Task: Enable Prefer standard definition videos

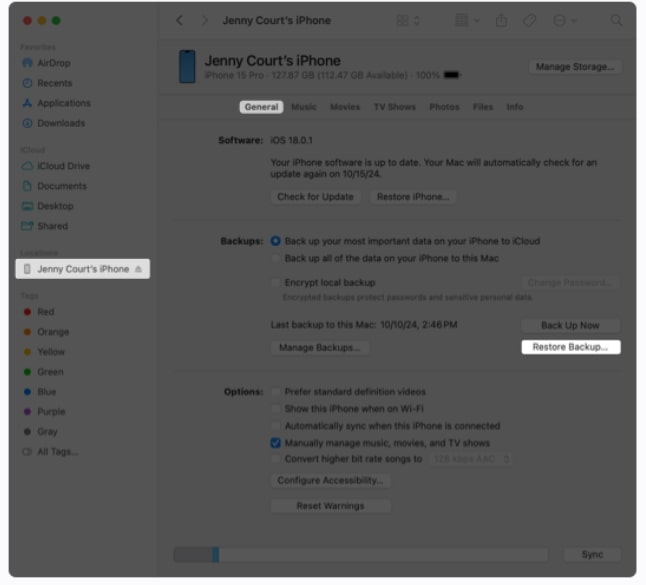Action: coord(276,392)
